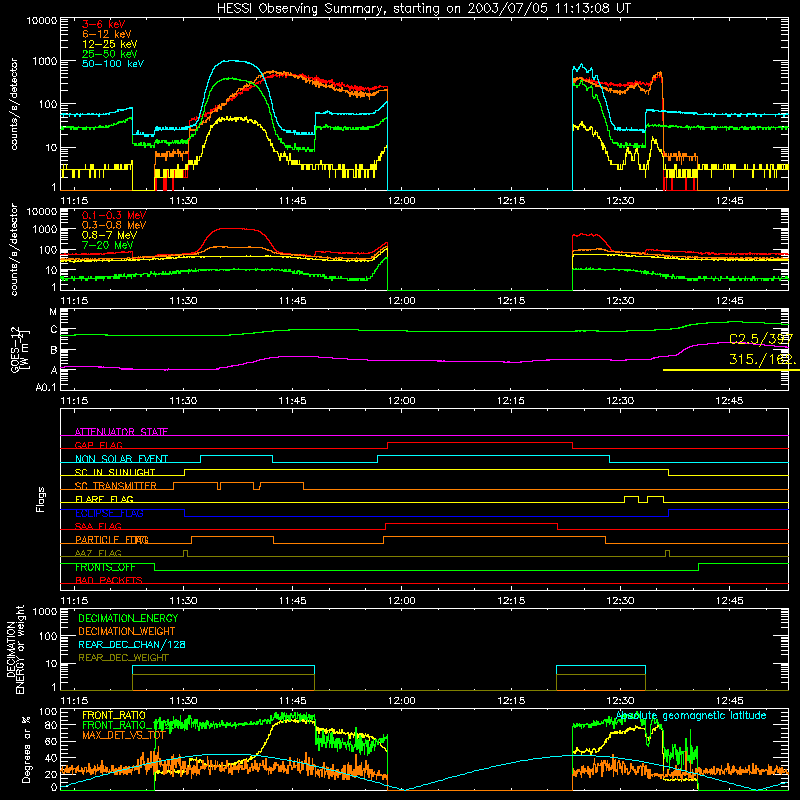Screen dimensions: 800x800
Task: Click the 12-25 keV legend label
Action: click(109, 44)
